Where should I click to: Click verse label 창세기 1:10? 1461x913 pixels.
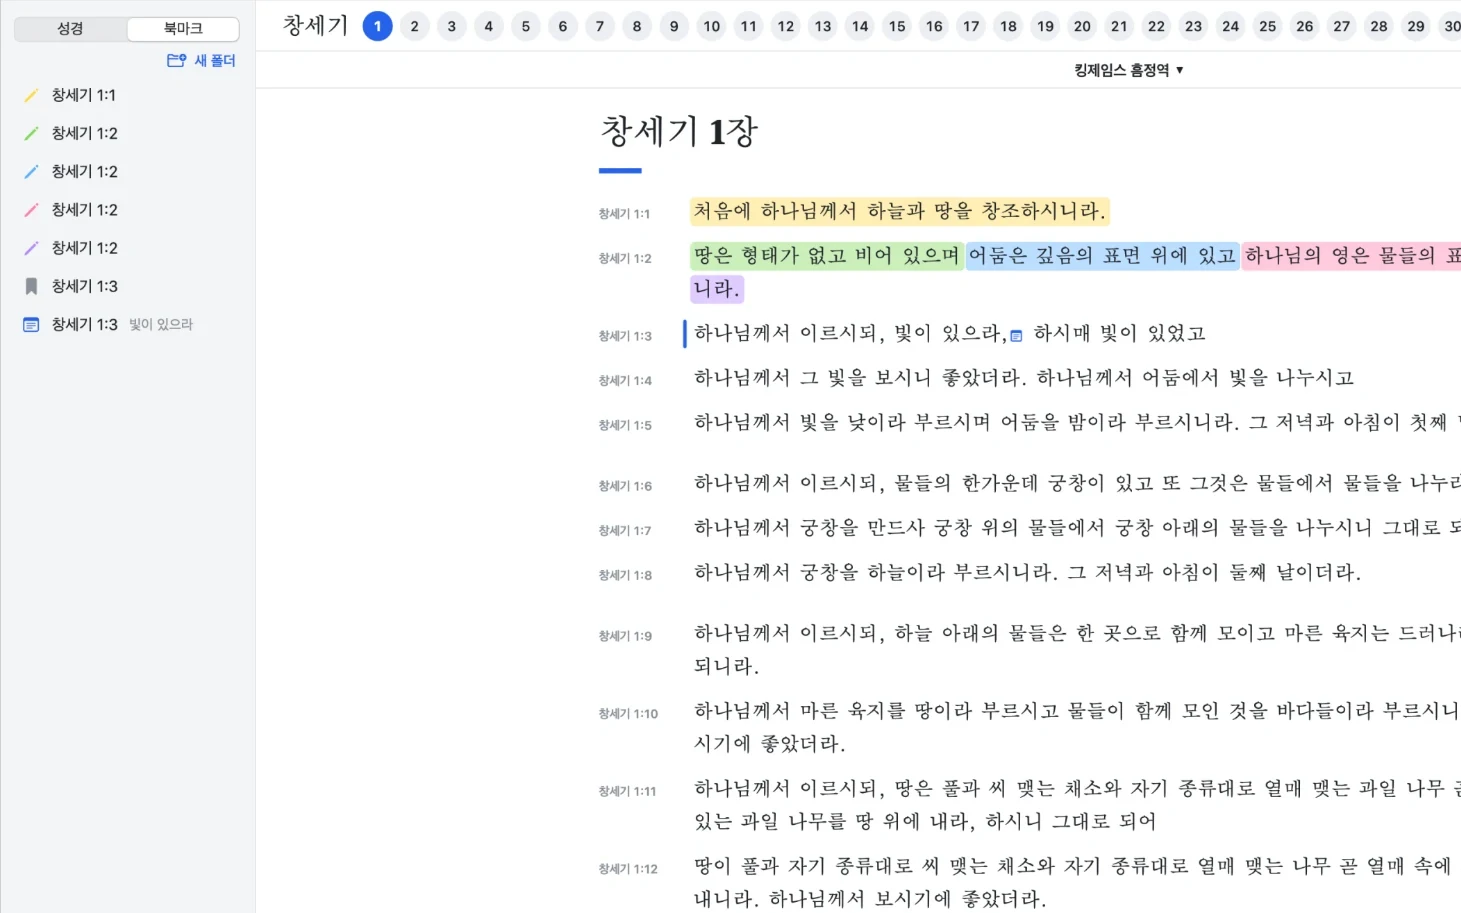(x=628, y=714)
